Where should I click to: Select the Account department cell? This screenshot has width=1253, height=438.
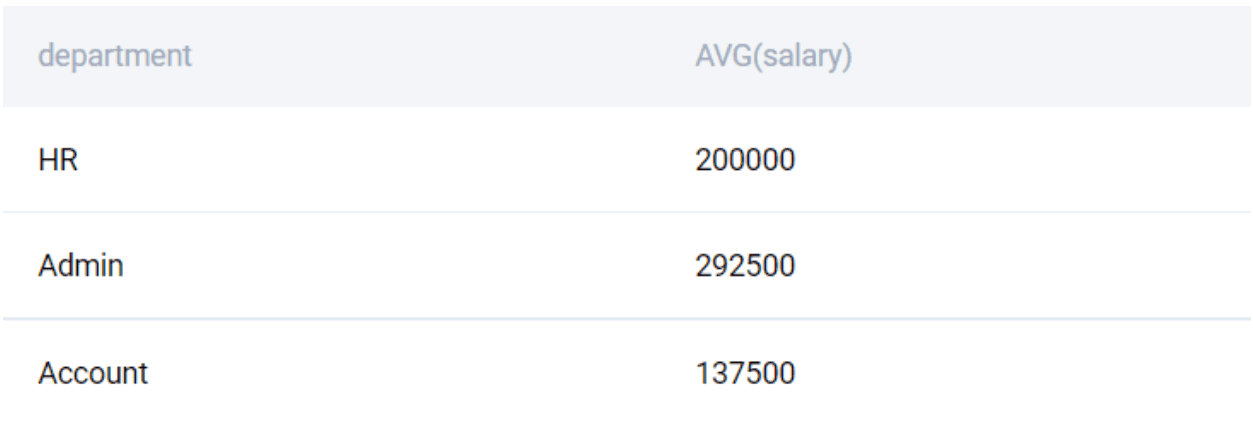pyautogui.click(x=93, y=375)
